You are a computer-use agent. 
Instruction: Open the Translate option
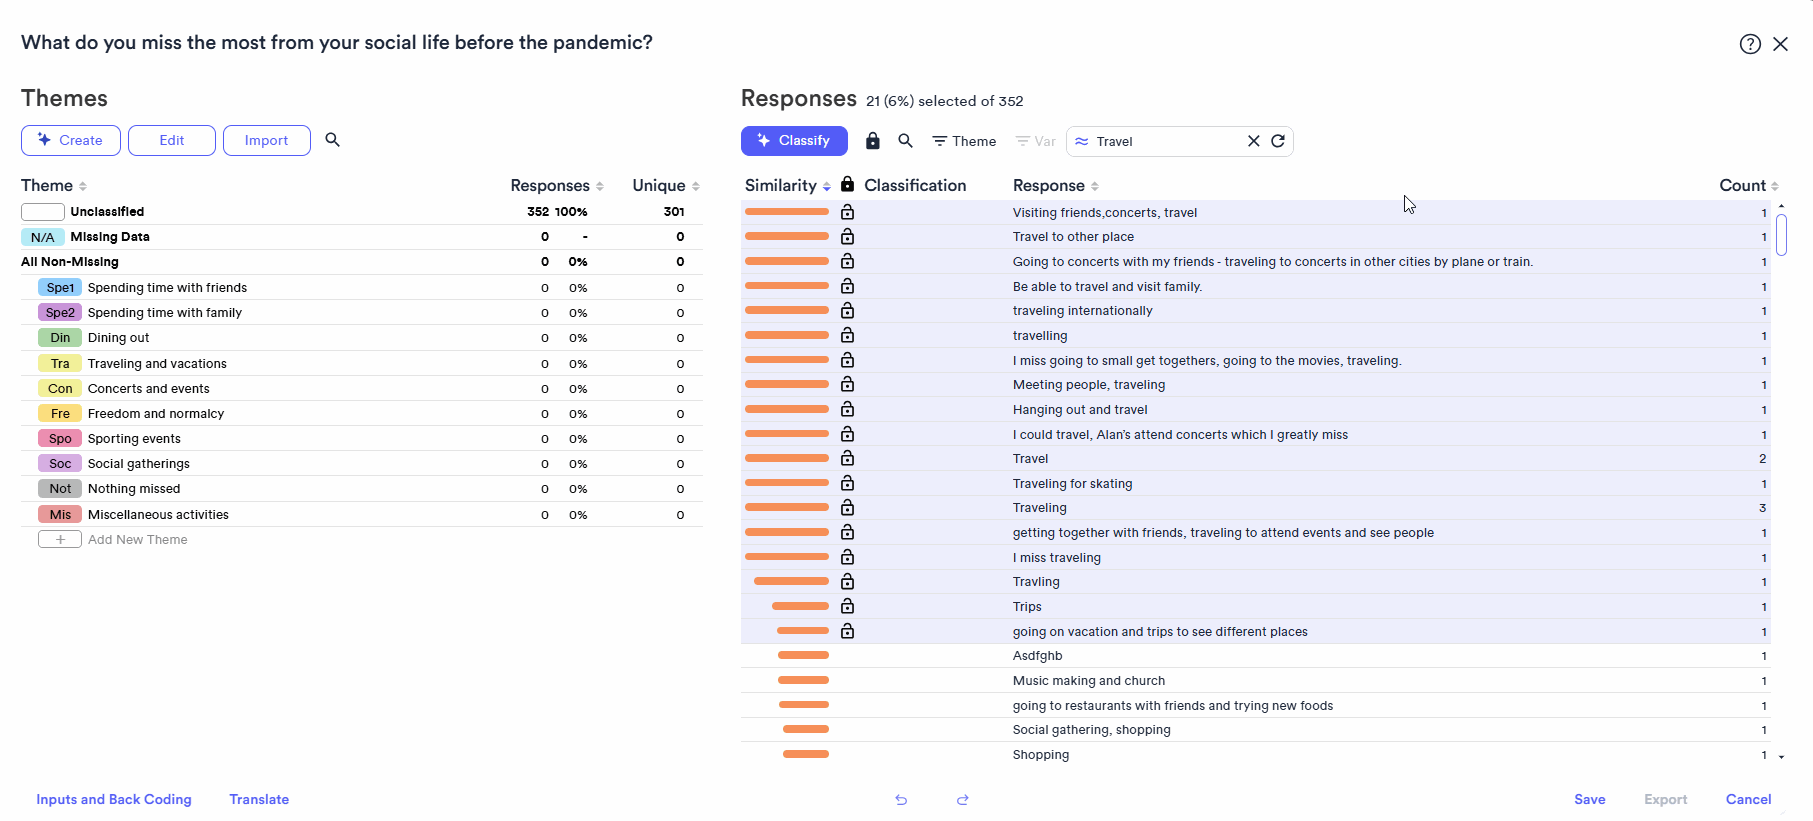[x=259, y=799]
